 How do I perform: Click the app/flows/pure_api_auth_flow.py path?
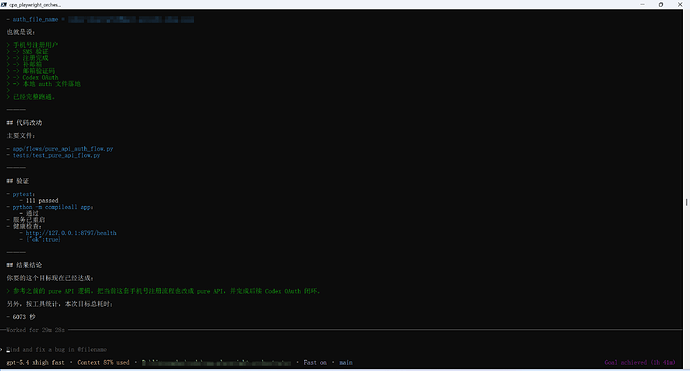pyautogui.click(x=63, y=149)
